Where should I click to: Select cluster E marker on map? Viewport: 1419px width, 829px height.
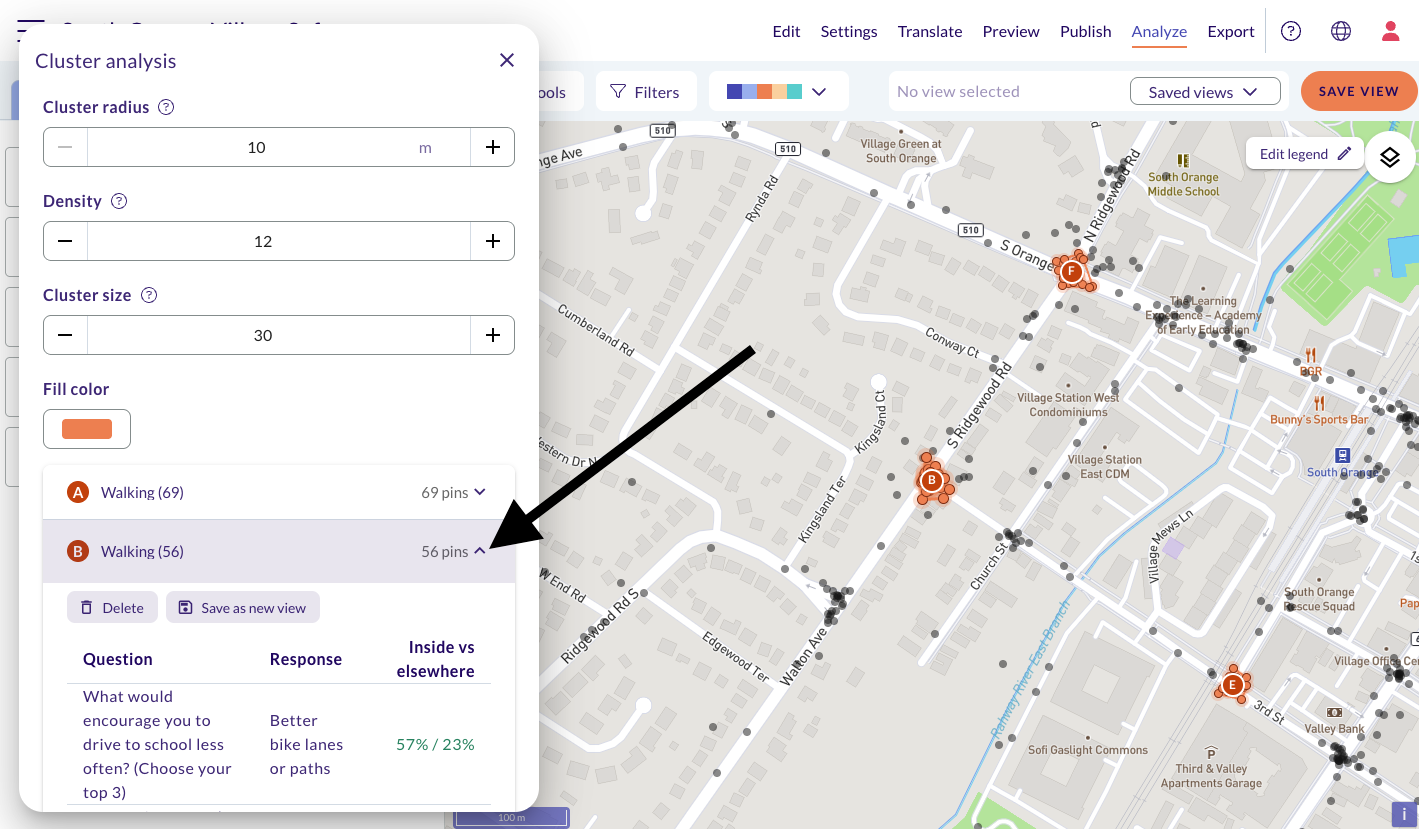click(x=1232, y=685)
